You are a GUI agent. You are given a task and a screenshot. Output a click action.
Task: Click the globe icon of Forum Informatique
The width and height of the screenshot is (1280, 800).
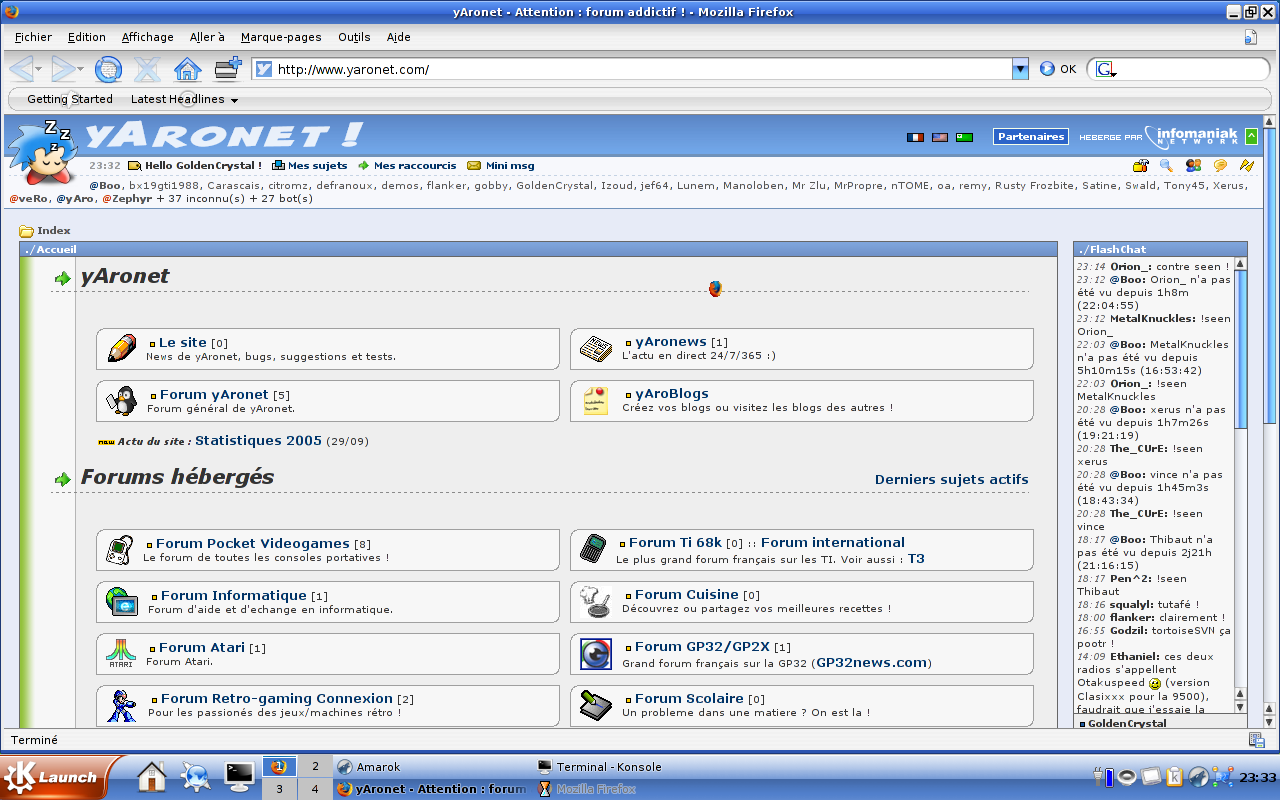(x=121, y=602)
